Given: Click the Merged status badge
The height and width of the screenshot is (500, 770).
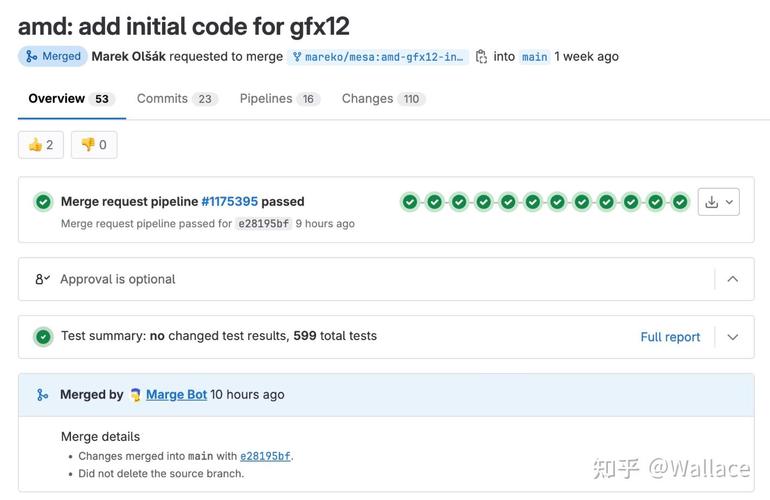Looking at the screenshot, I should click(53, 56).
